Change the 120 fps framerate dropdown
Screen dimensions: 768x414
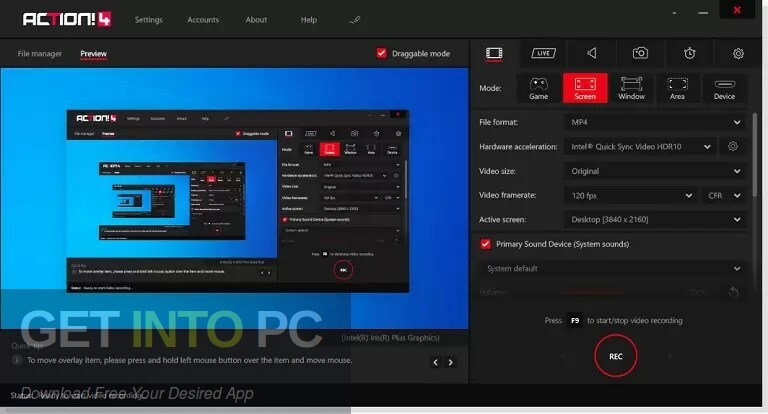[x=631, y=195]
